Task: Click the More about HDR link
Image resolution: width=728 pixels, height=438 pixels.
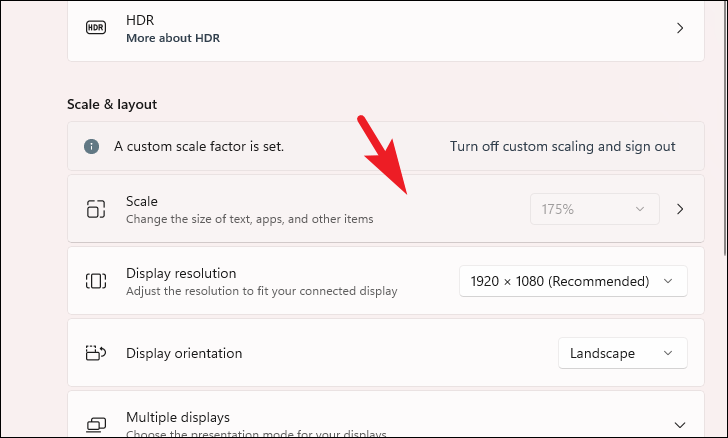Action: (173, 38)
